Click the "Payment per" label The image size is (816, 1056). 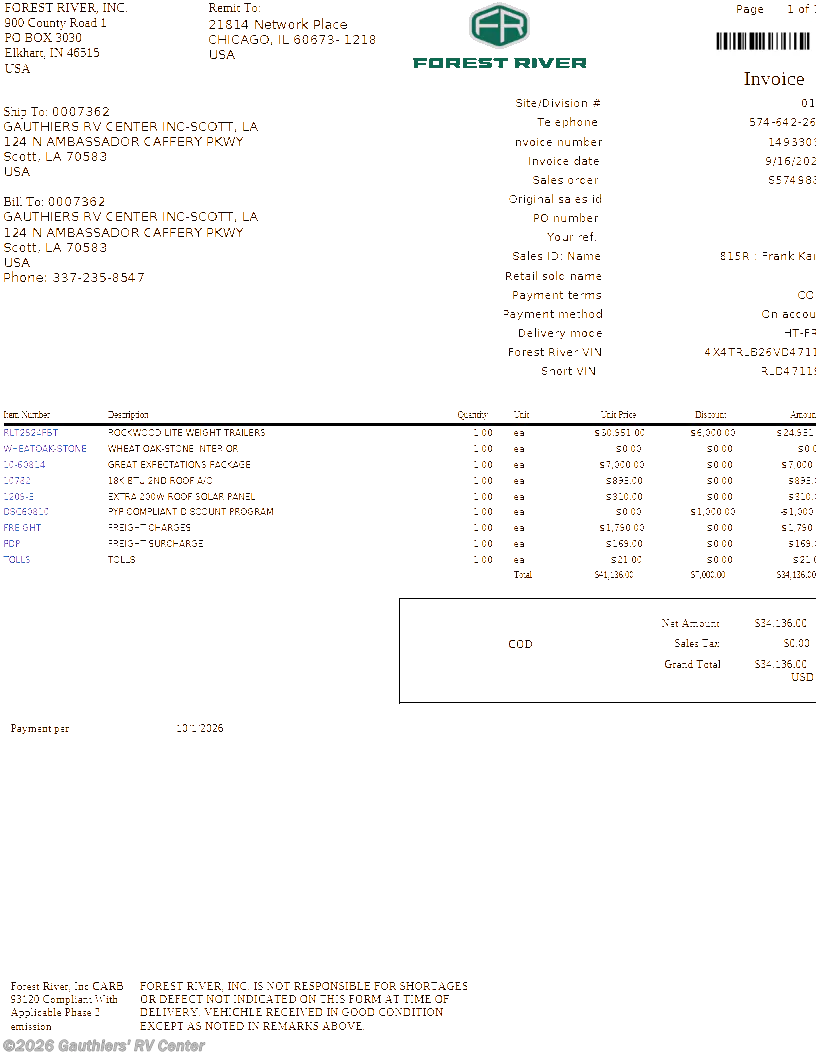point(40,729)
